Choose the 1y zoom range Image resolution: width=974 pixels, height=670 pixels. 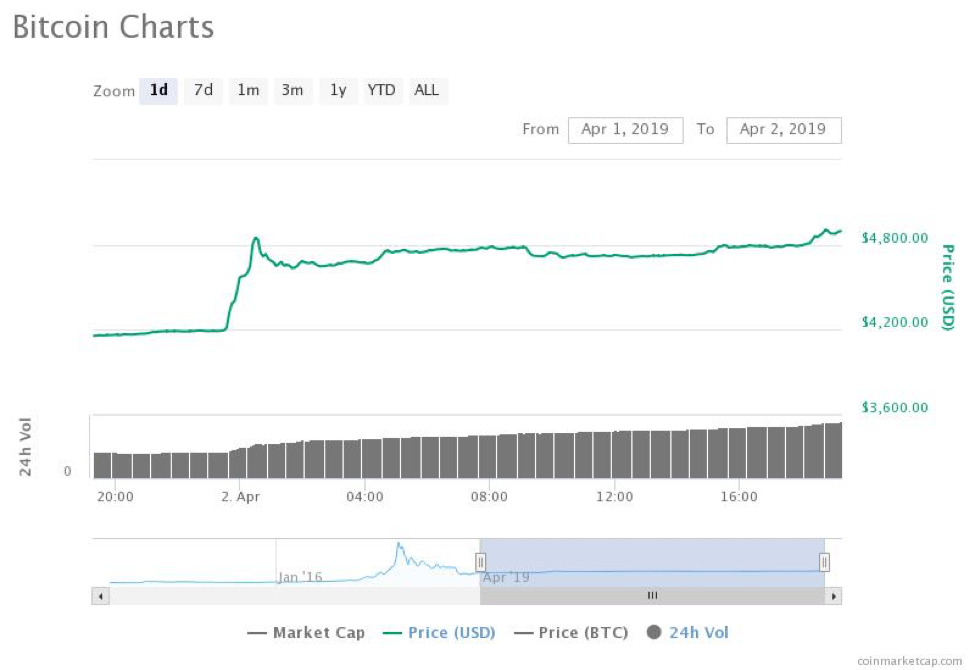coord(338,91)
